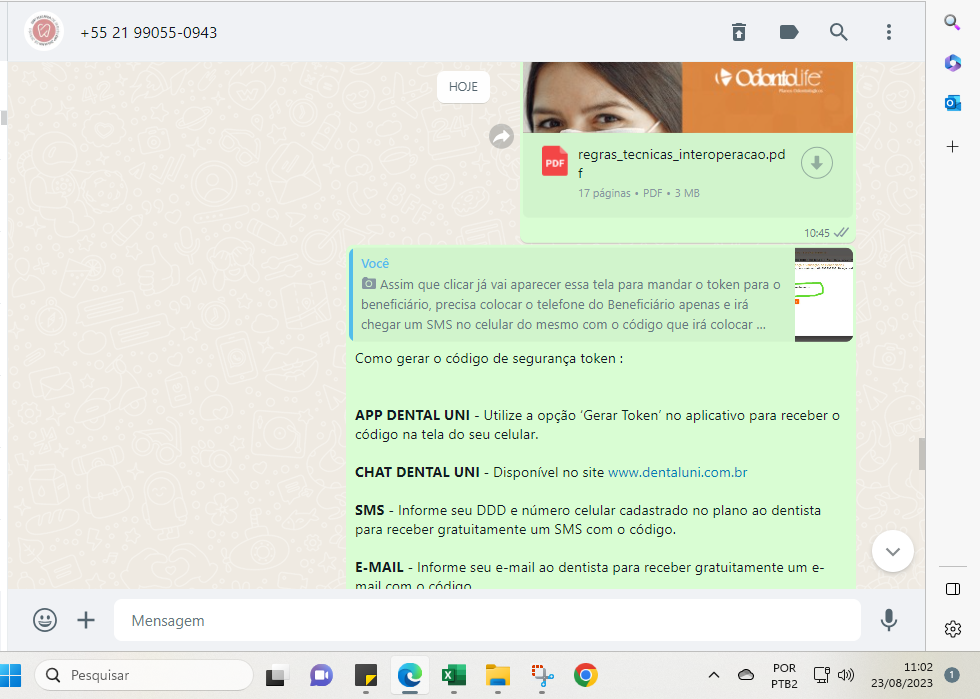This screenshot has width=980, height=699.
Task: Open contact info for +55 21 99055-0943
Action: [x=149, y=33]
